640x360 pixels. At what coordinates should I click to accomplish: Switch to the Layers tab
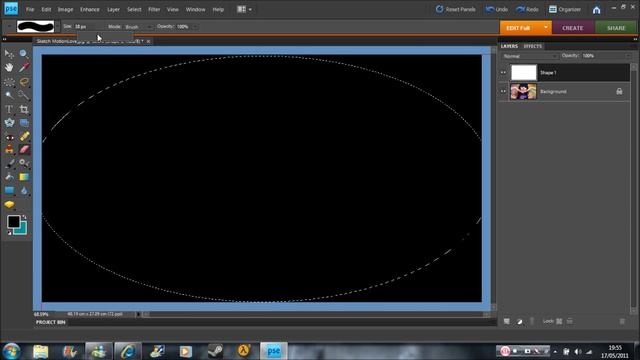[509, 46]
